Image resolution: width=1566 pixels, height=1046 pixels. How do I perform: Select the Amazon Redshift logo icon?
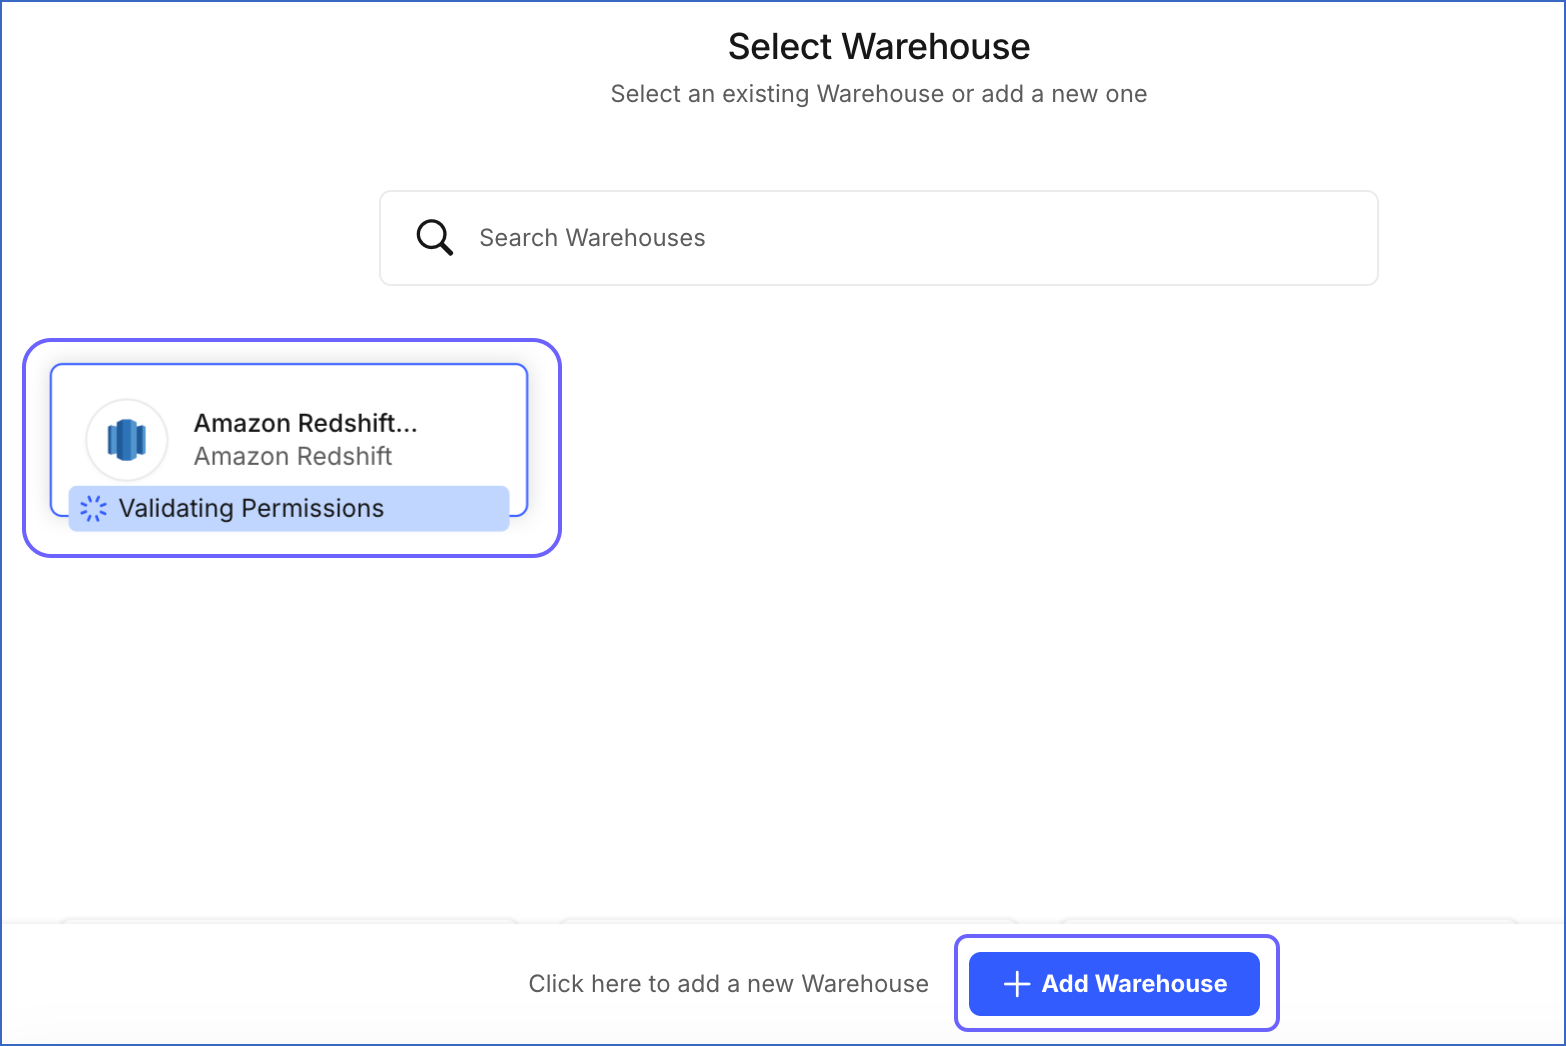127,440
